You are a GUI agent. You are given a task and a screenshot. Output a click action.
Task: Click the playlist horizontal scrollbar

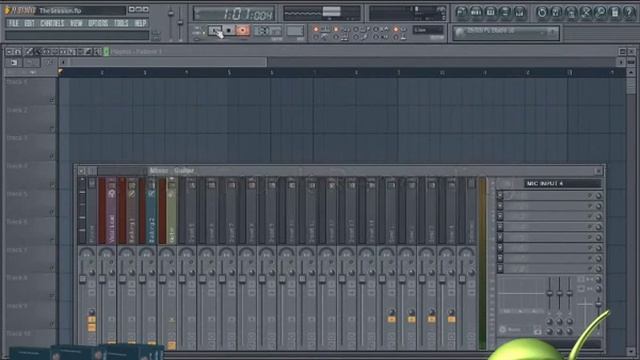click(x=168, y=62)
